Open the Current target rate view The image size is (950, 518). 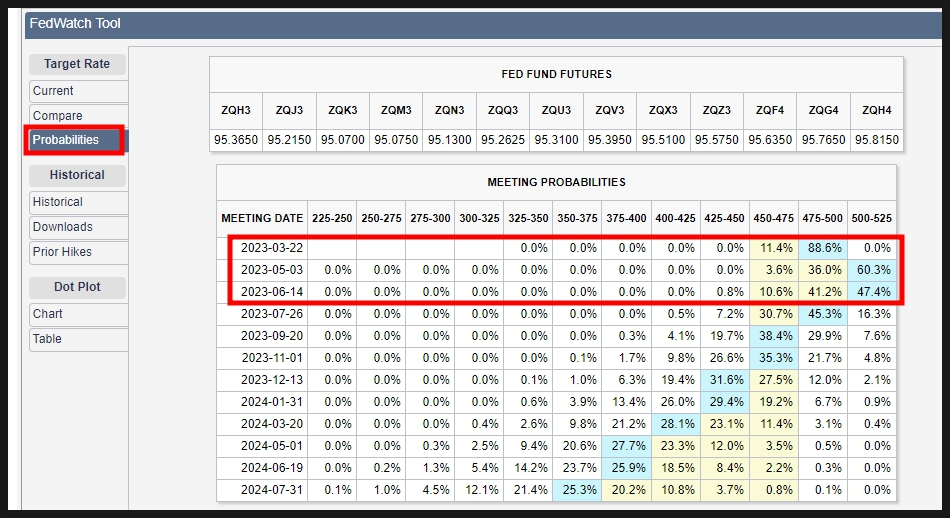[x=78, y=91]
